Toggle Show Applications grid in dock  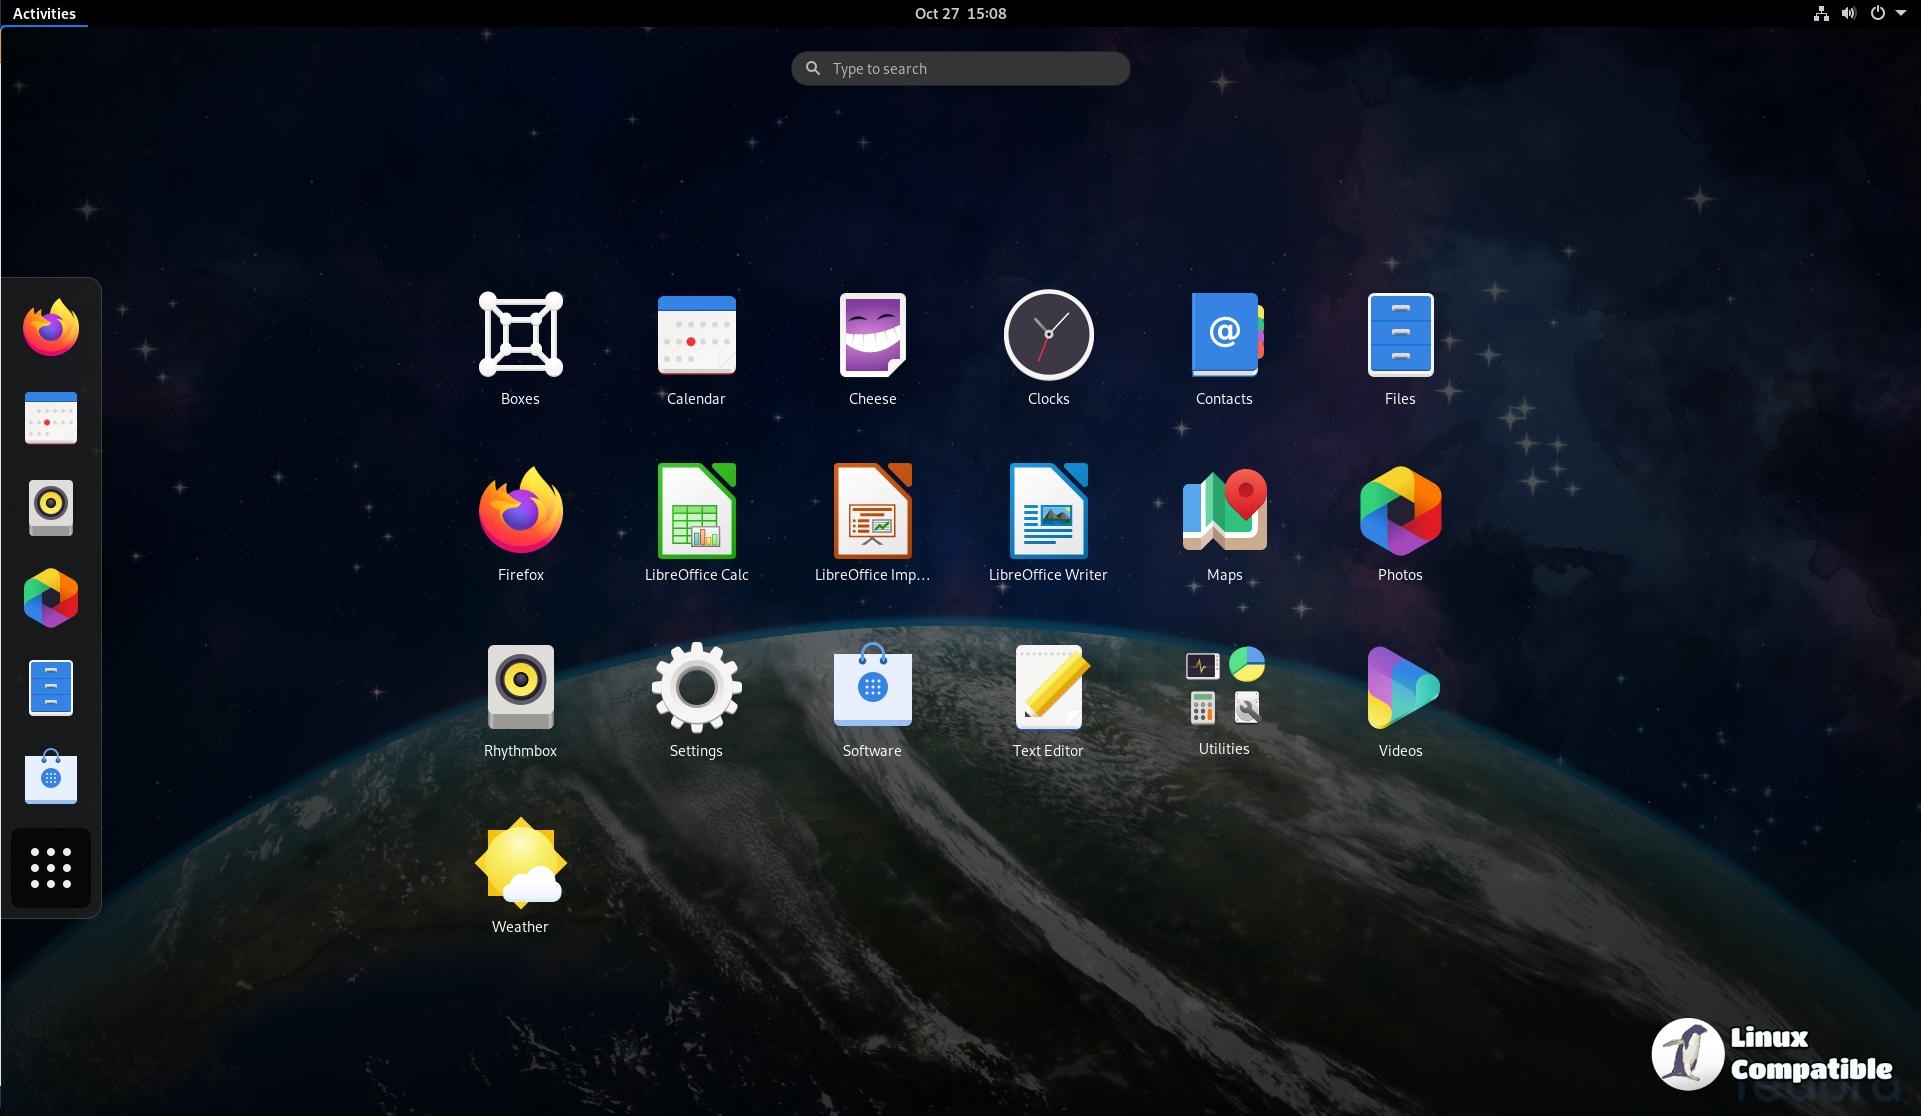tap(51, 868)
